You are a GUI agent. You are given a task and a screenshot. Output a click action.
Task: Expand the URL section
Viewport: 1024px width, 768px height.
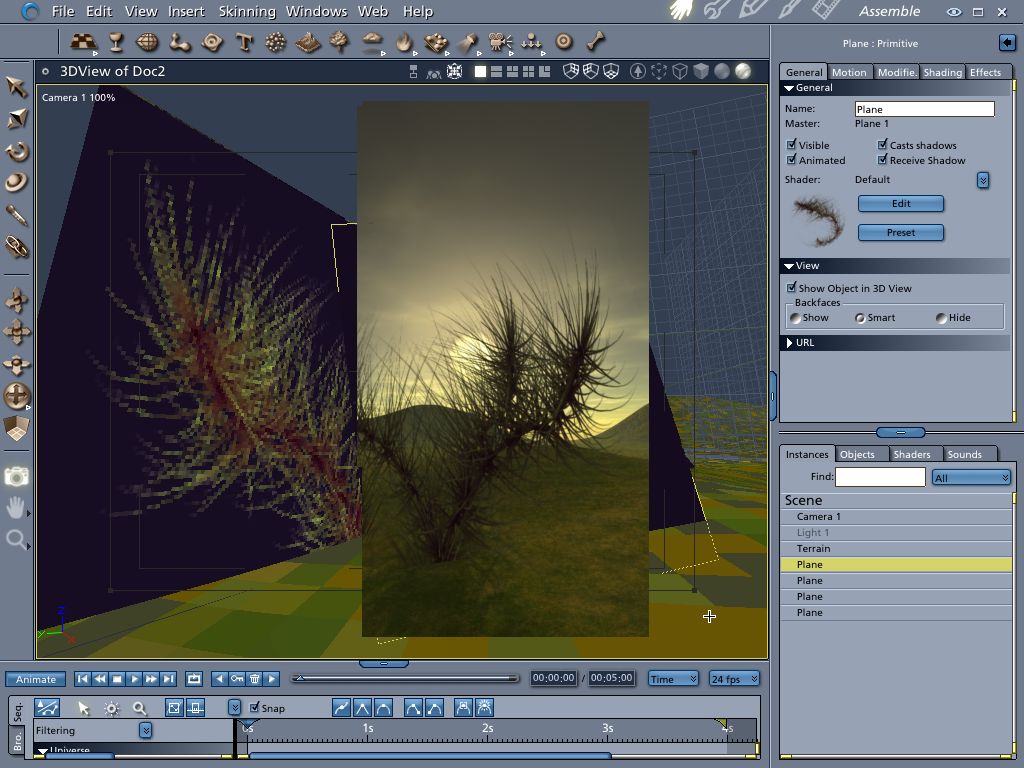(x=790, y=343)
